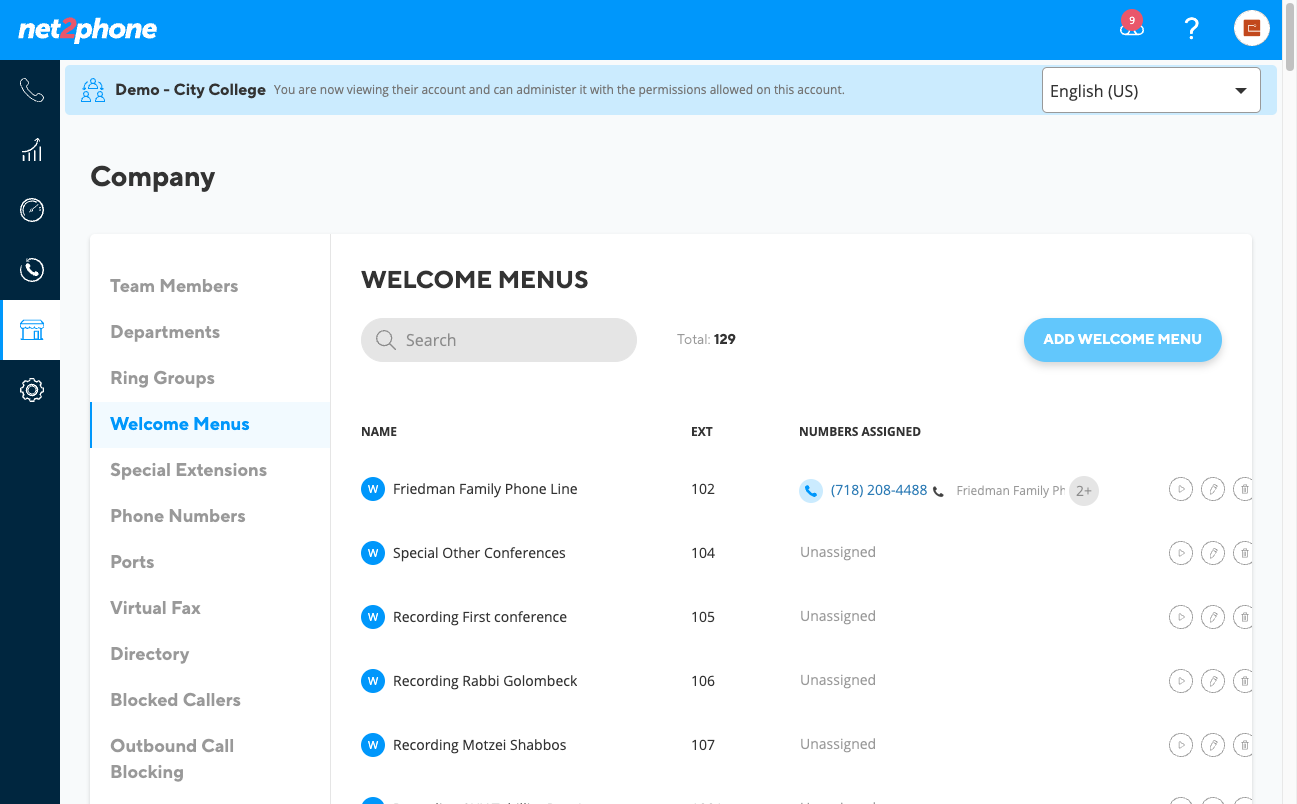Go to Ring Groups section

[162, 378]
